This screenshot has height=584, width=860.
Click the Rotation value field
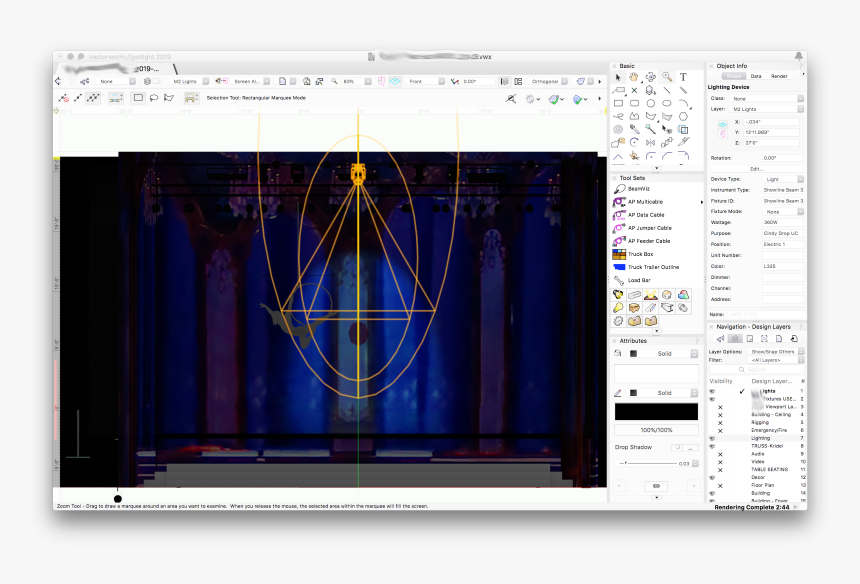pyautogui.click(x=783, y=158)
